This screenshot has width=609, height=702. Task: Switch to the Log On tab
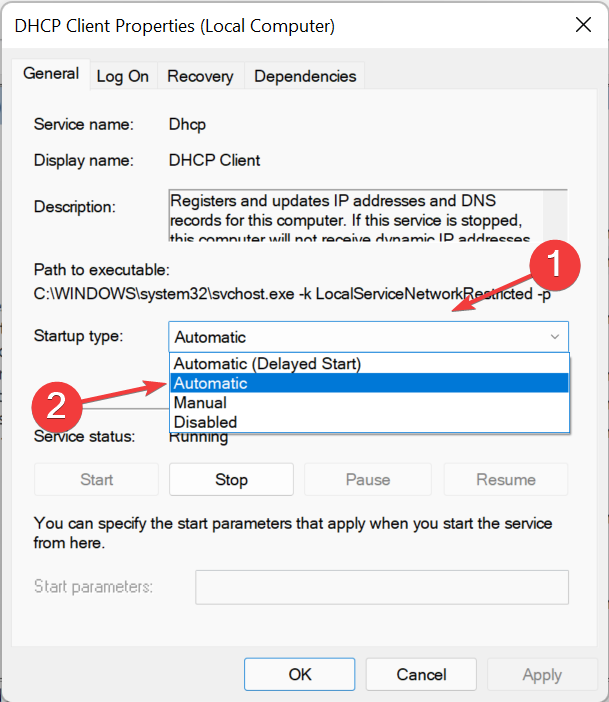click(122, 76)
